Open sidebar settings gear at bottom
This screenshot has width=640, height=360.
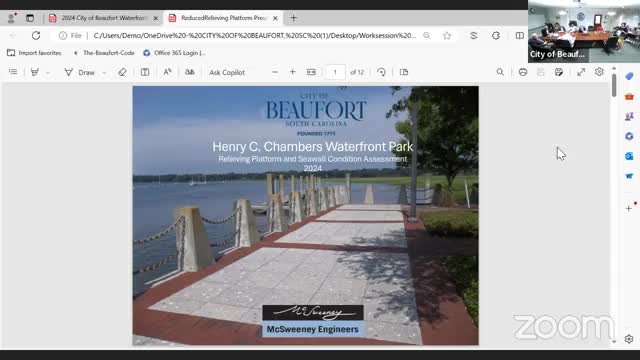click(629, 339)
